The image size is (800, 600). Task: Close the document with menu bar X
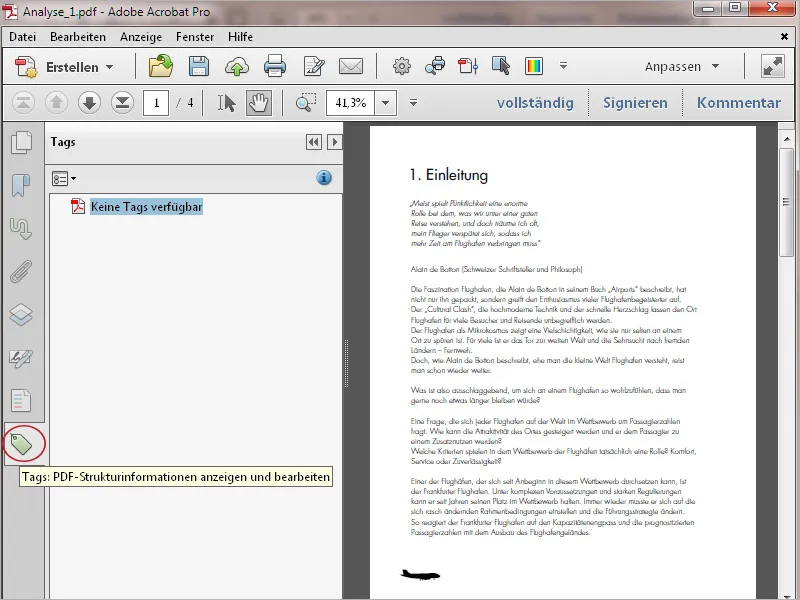point(784,36)
